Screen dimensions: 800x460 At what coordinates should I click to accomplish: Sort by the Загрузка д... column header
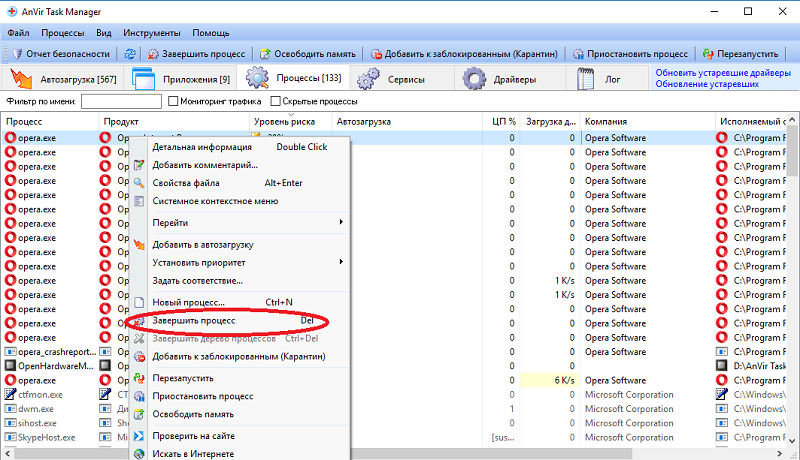pyautogui.click(x=551, y=121)
